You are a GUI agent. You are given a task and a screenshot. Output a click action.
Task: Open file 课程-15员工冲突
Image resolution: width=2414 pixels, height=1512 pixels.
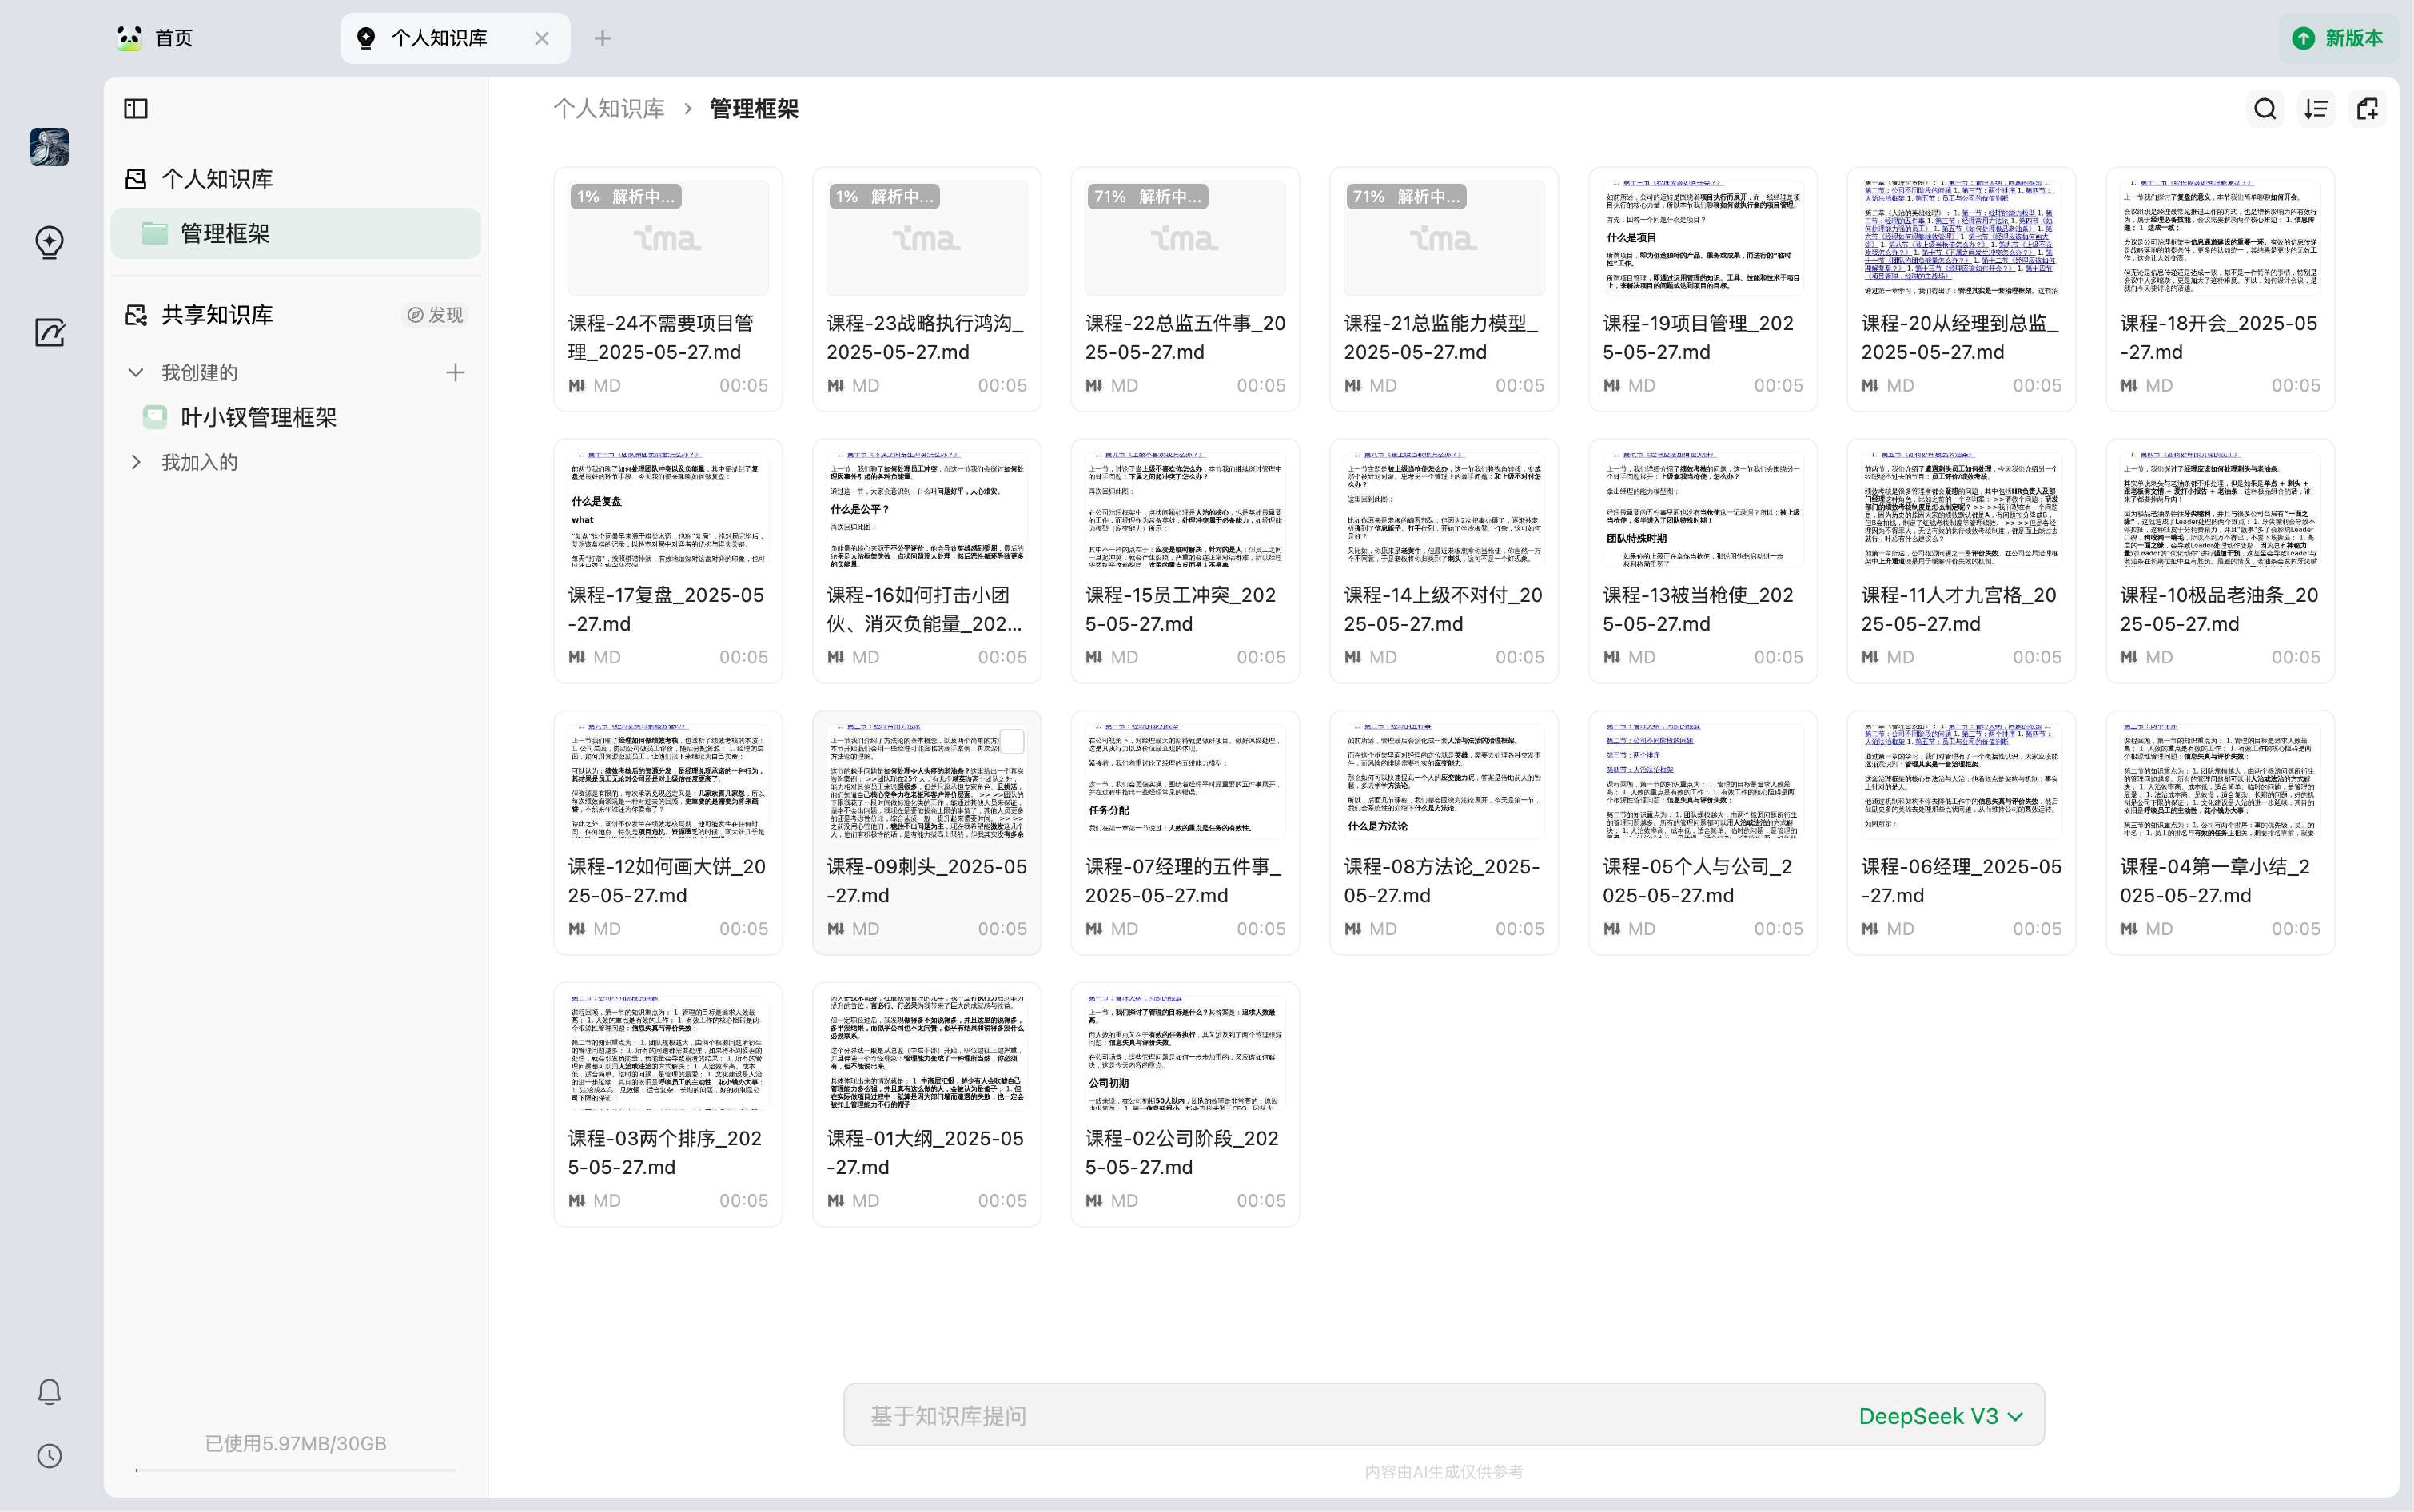tap(1185, 561)
